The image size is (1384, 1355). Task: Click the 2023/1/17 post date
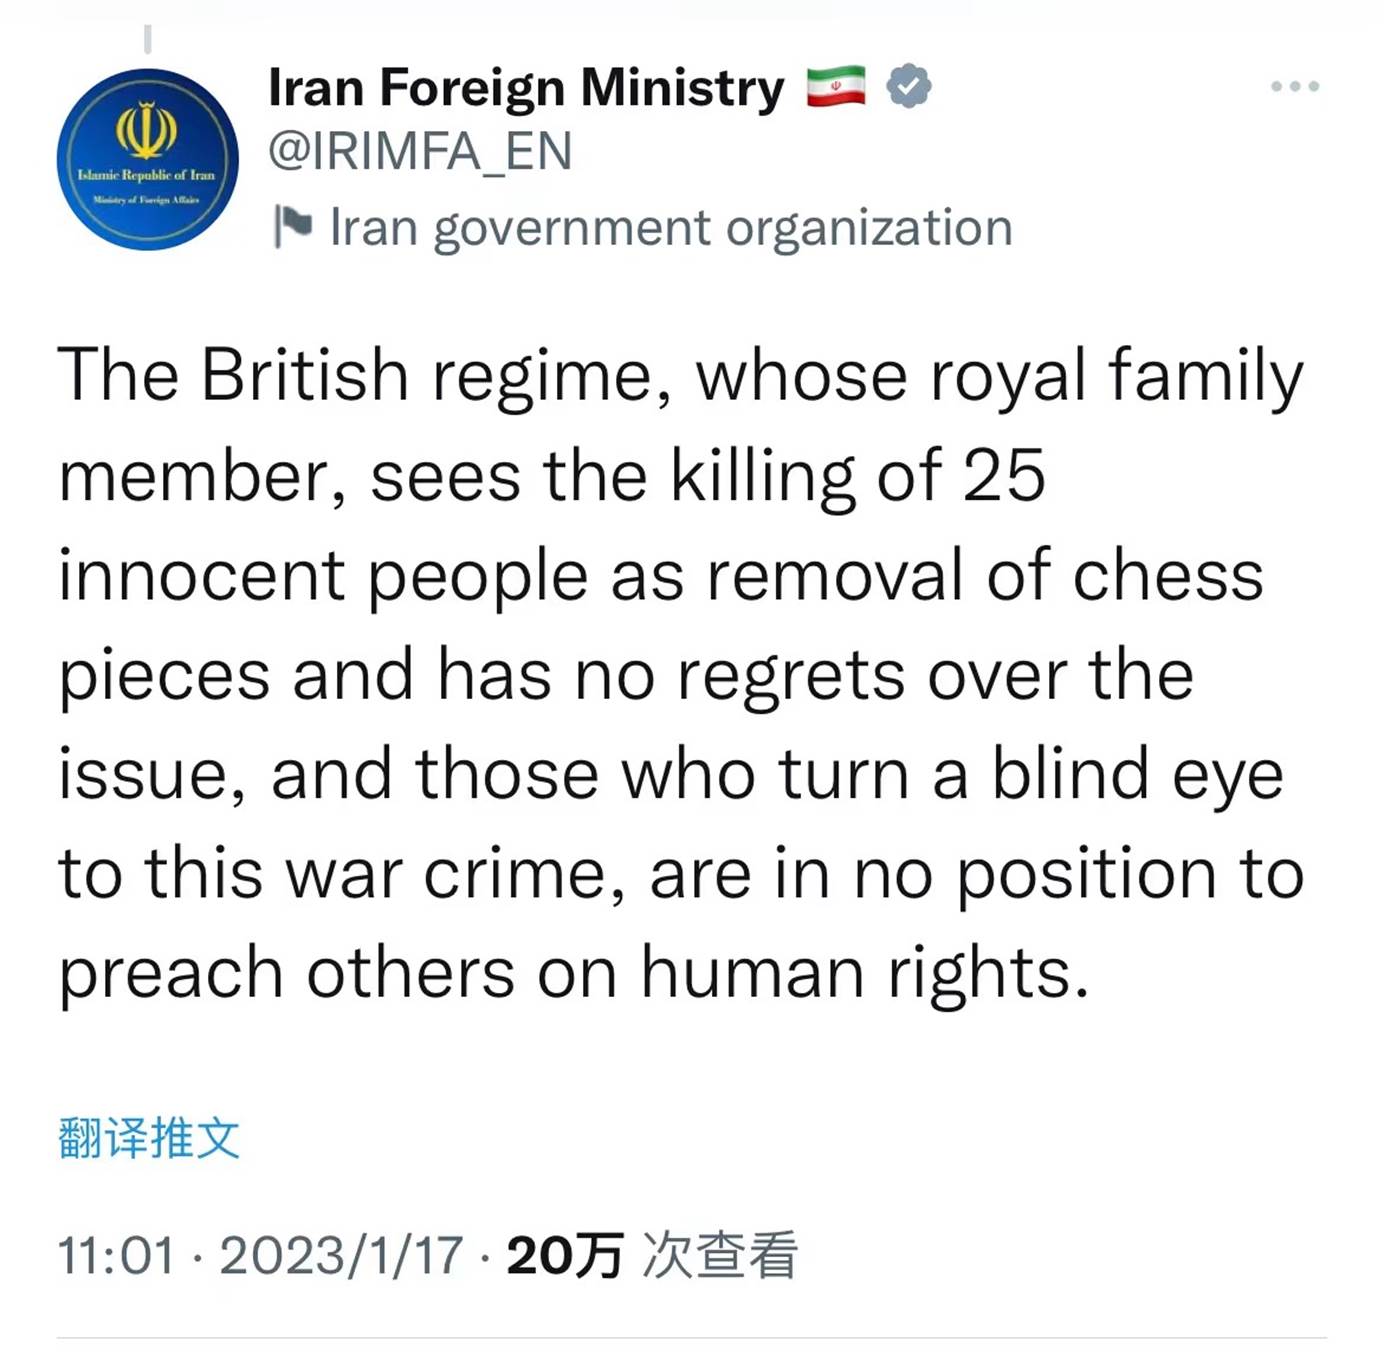341,1255
